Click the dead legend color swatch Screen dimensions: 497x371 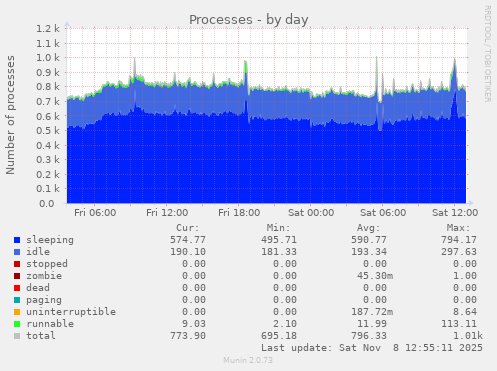pyautogui.click(x=17, y=288)
